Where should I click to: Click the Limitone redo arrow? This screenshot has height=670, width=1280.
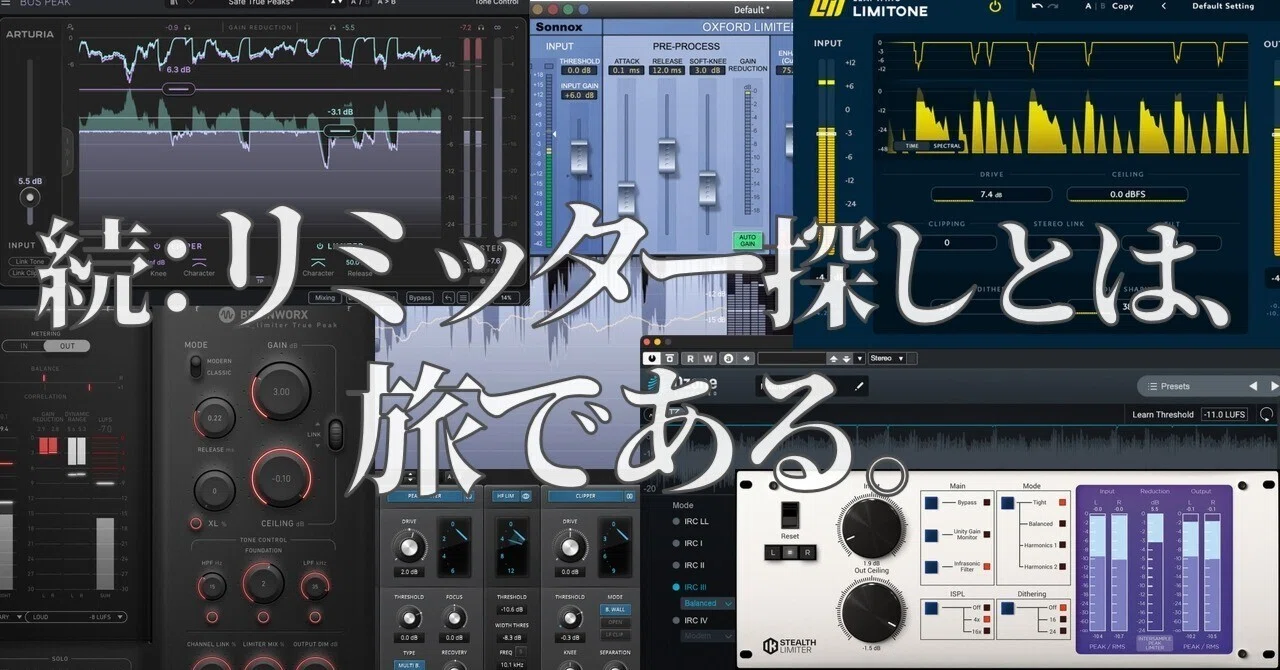[1054, 6]
